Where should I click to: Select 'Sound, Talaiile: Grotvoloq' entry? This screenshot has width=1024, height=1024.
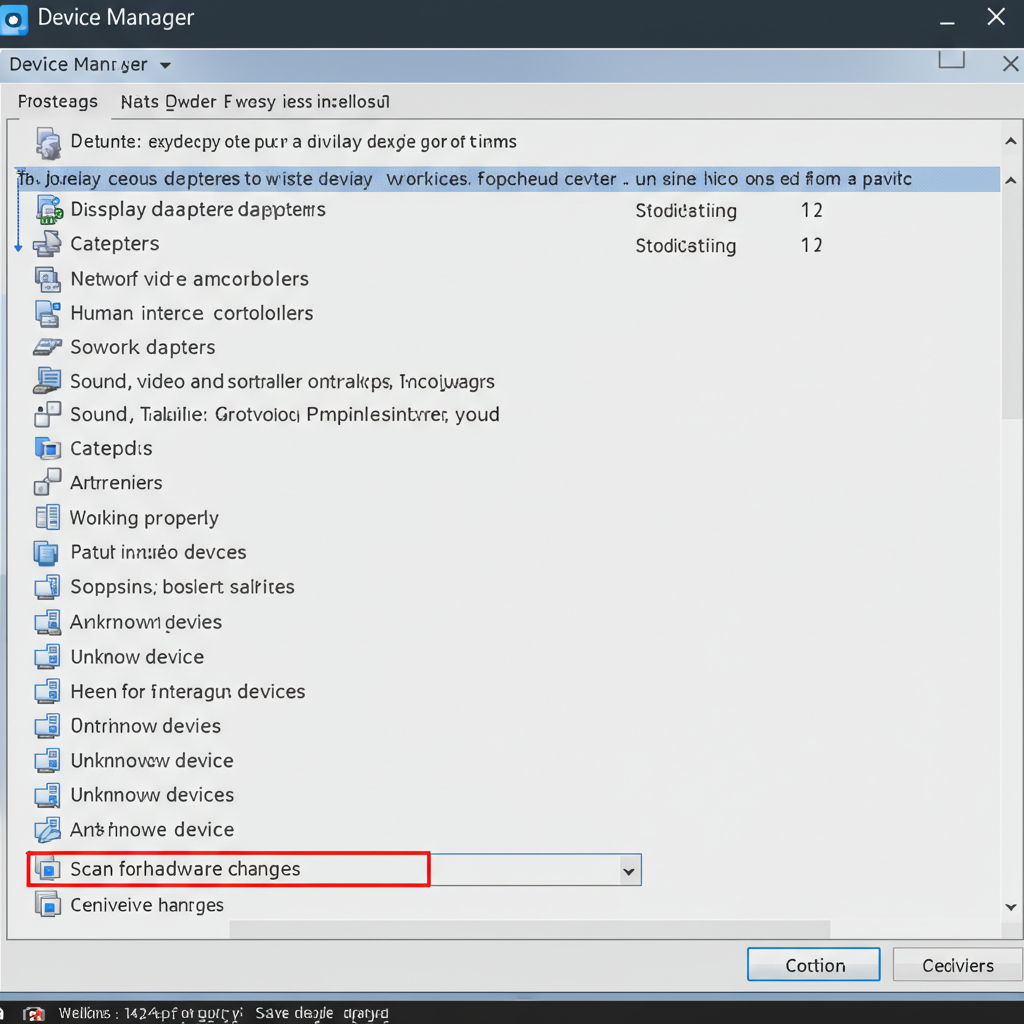coord(285,415)
